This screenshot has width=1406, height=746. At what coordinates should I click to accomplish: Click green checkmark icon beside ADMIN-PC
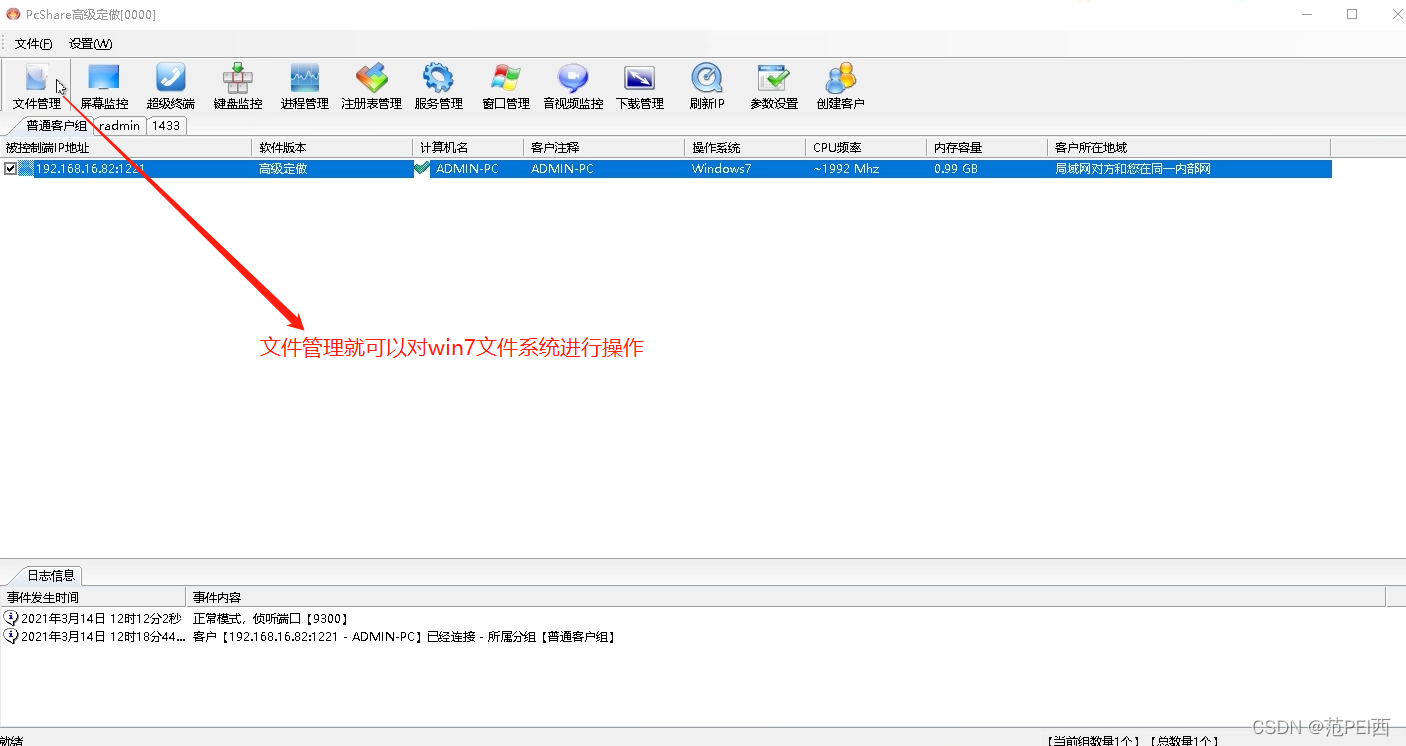(422, 169)
